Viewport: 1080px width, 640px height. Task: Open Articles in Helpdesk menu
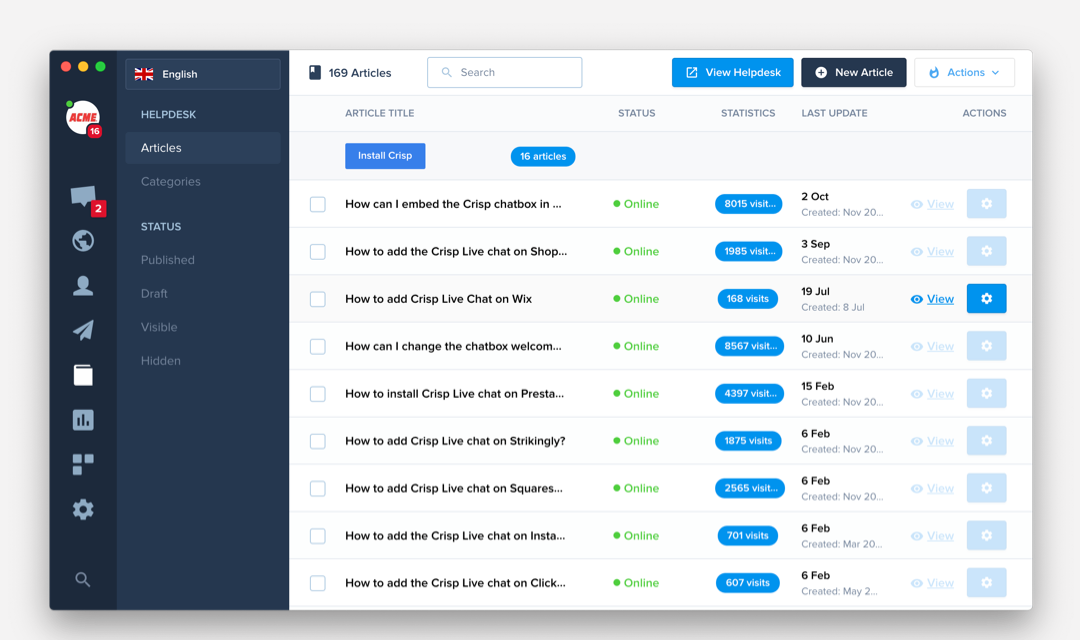[202, 147]
